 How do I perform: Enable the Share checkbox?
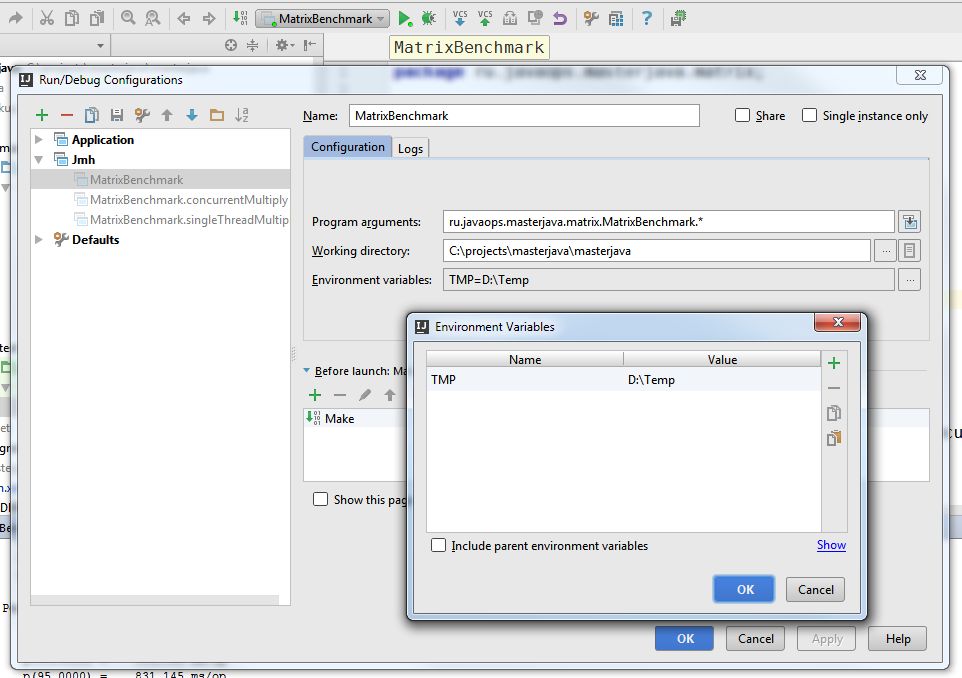pos(742,115)
